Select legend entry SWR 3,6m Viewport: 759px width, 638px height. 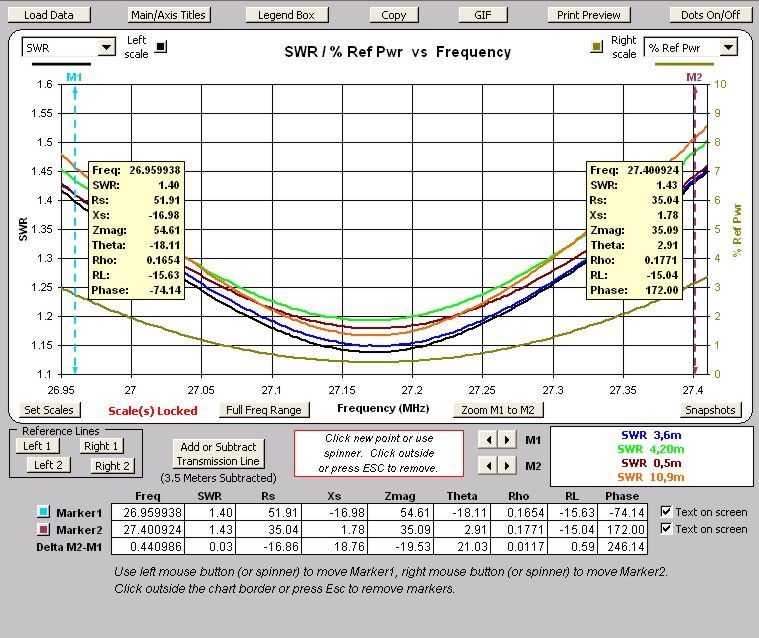pyautogui.click(x=652, y=435)
